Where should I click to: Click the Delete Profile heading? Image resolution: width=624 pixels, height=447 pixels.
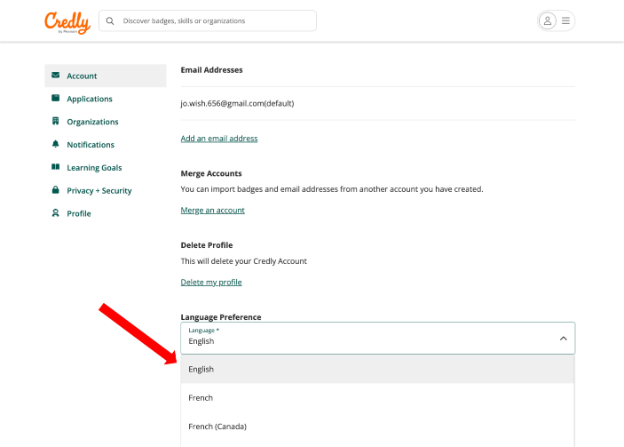coord(207,245)
